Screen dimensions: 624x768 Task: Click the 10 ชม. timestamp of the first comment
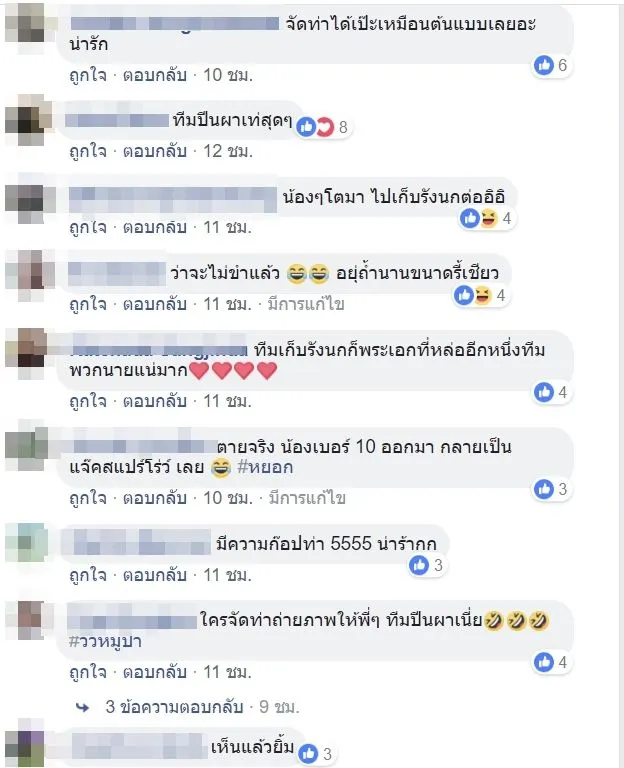(x=228, y=75)
